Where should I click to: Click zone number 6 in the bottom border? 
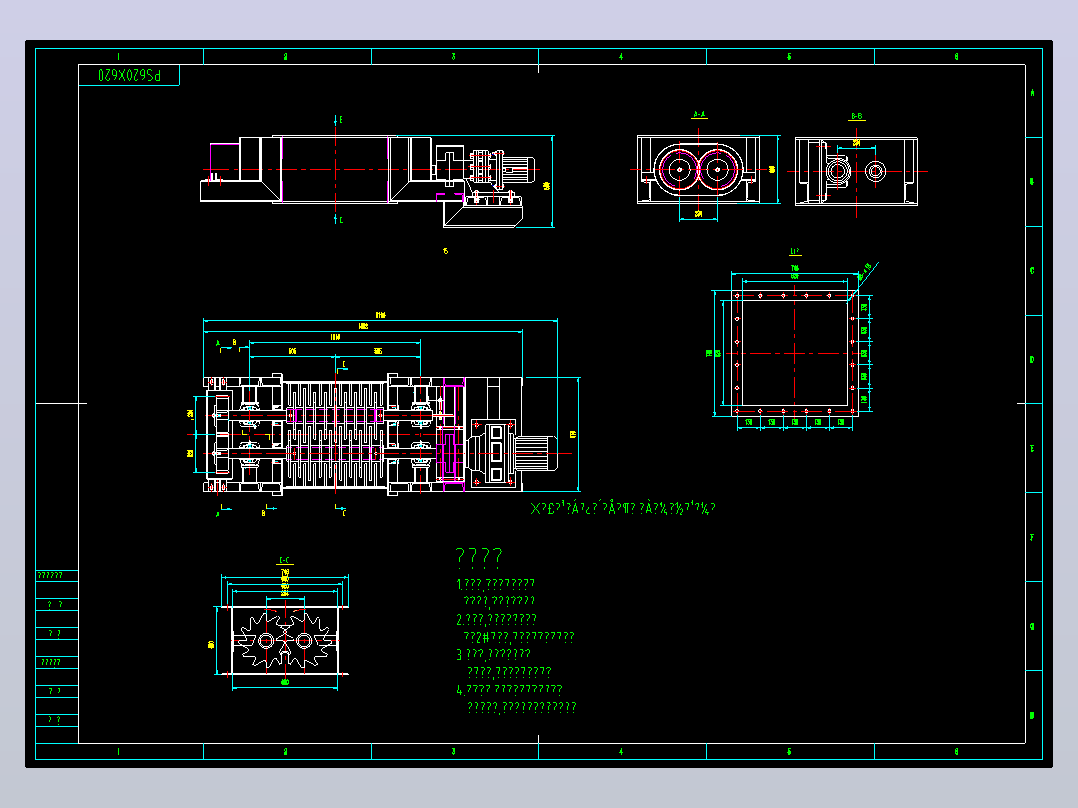pos(957,752)
